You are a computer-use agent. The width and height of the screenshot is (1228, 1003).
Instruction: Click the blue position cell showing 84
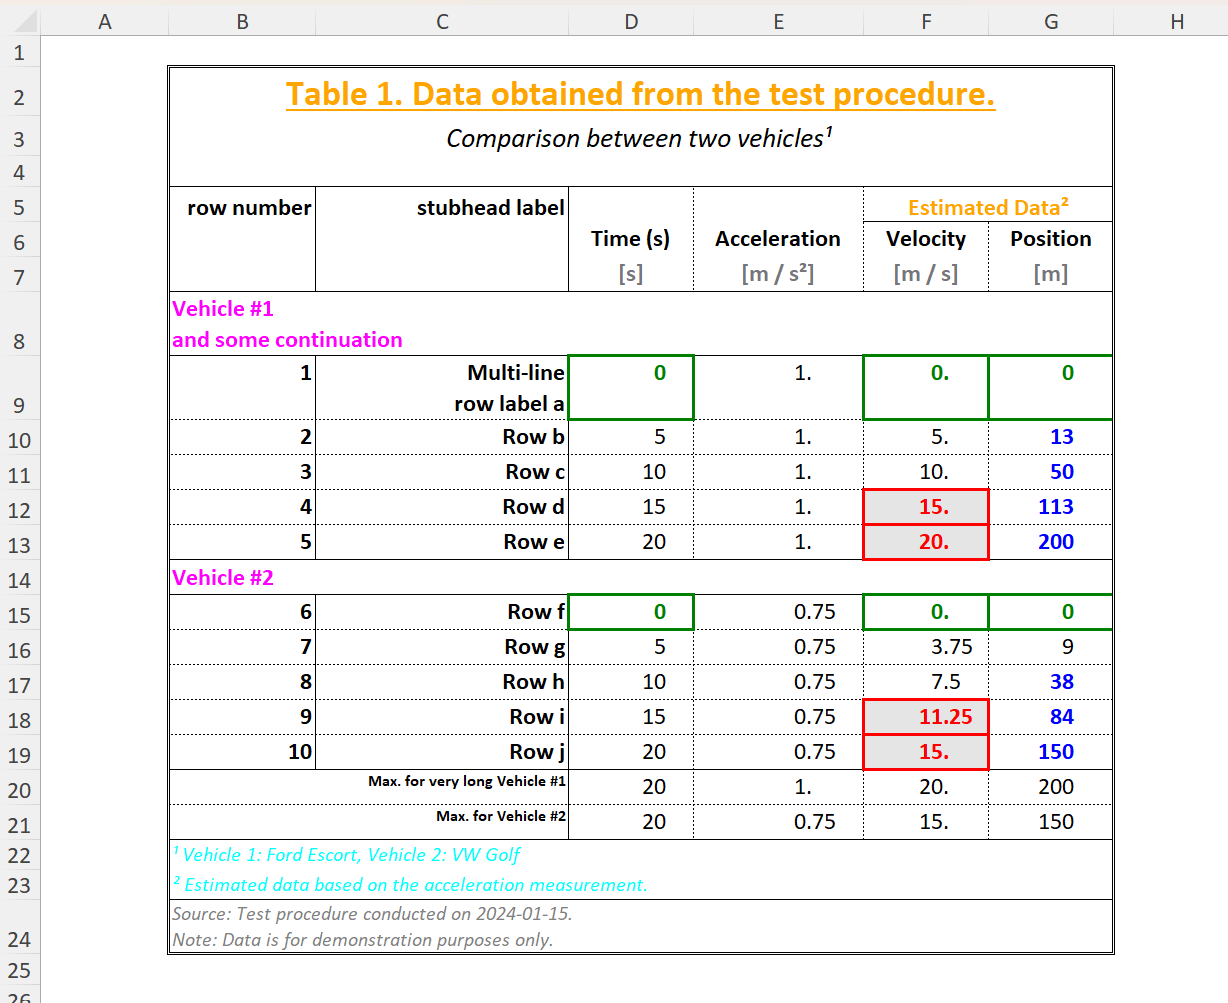1051,717
